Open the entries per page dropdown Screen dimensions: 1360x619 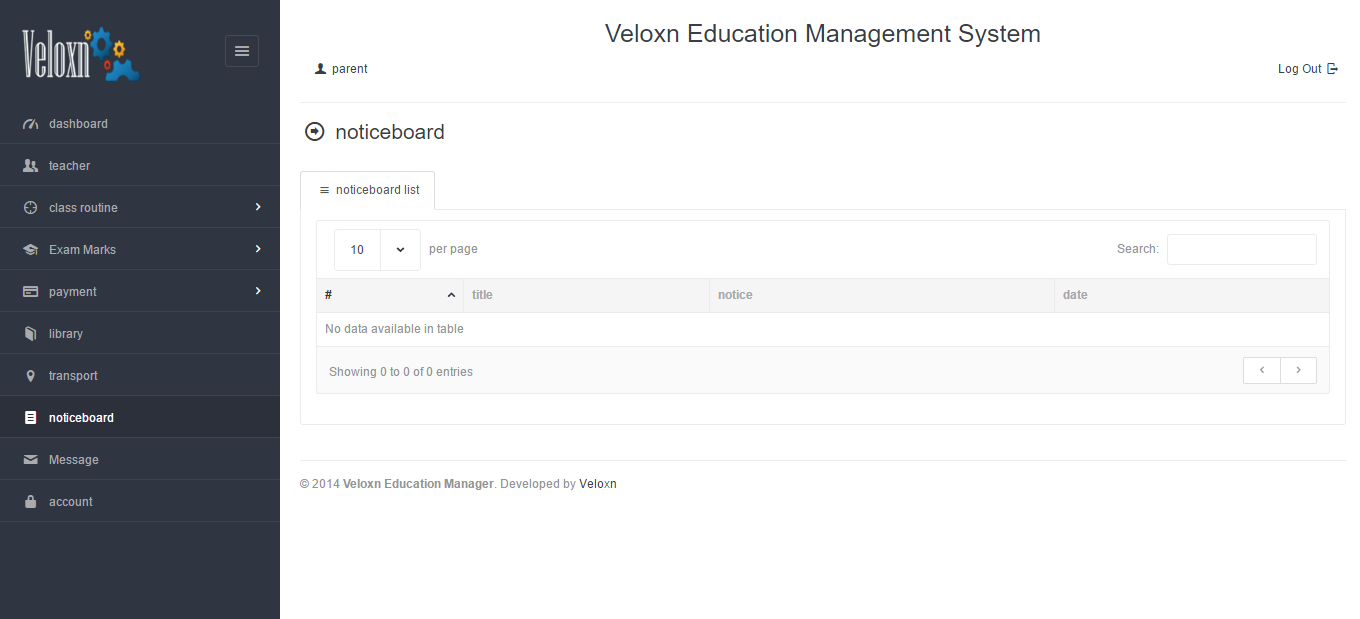coord(377,250)
